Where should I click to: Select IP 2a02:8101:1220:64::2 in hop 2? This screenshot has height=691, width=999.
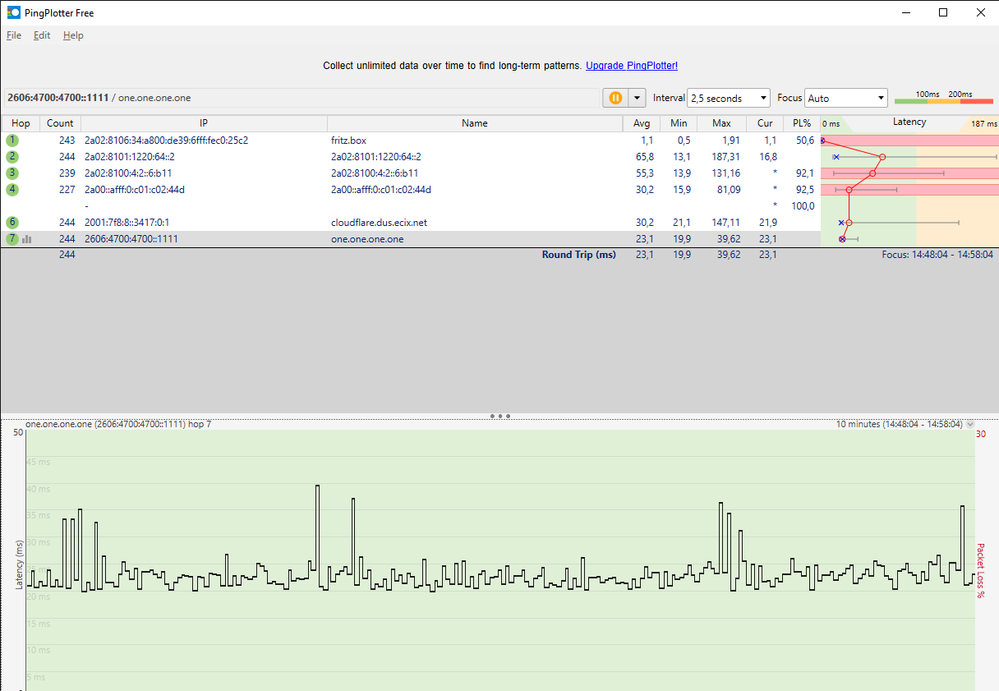coord(129,157)
